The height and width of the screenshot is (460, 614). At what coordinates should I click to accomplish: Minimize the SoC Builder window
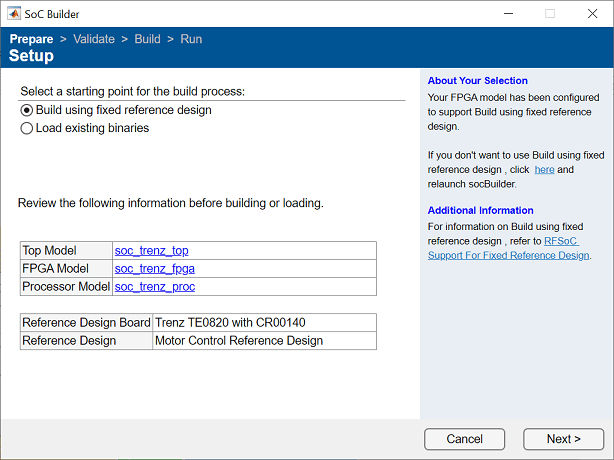(x=502, y=14)
